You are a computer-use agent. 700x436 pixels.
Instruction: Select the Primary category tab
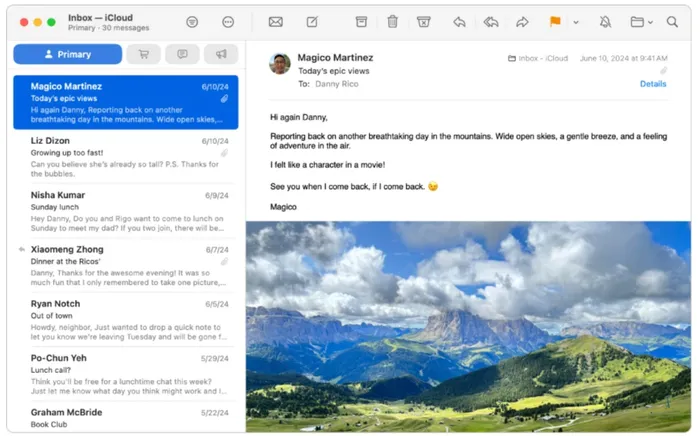(67, 54)
